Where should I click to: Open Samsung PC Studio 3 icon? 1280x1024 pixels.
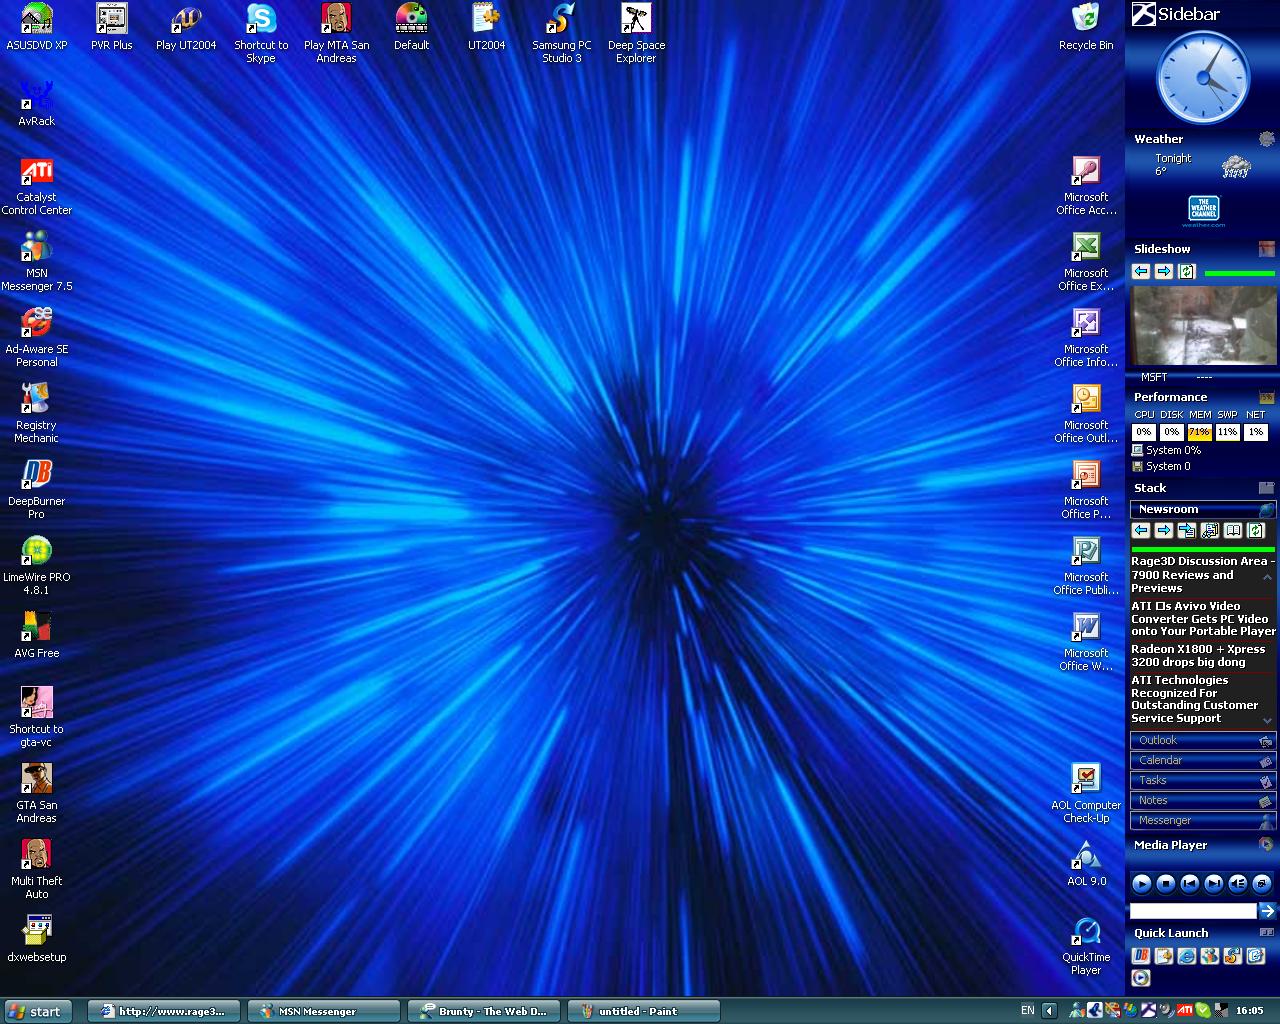tap(562, 33)
